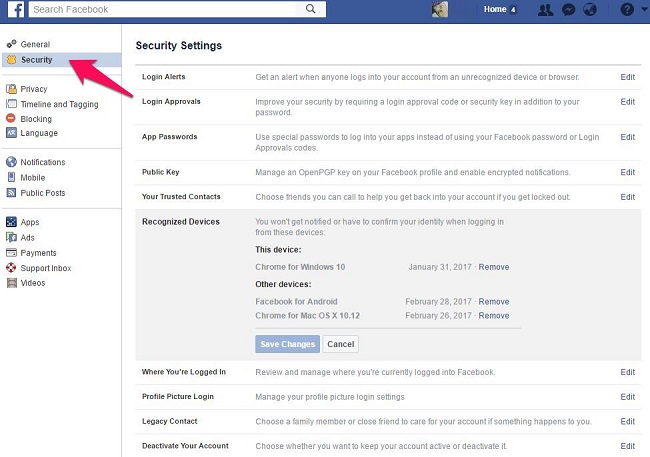This screenshot has width=650, height=457.
Task: Click the Mobile phone icon
Action: click(11, 177)
